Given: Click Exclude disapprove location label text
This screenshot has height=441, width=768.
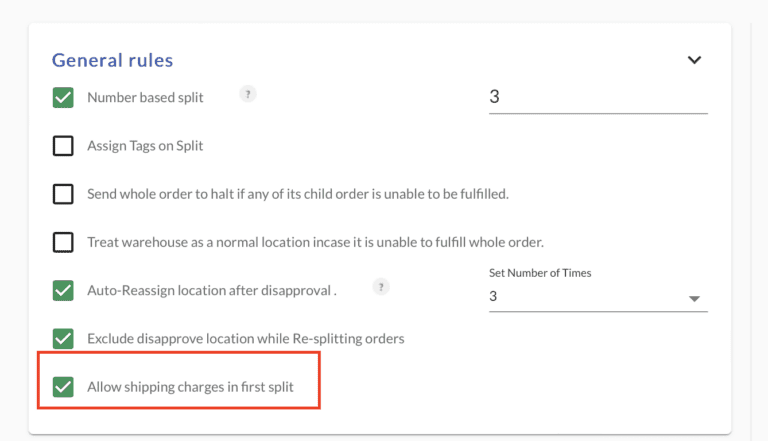Looking at the screenshot, I should [246, 339].
